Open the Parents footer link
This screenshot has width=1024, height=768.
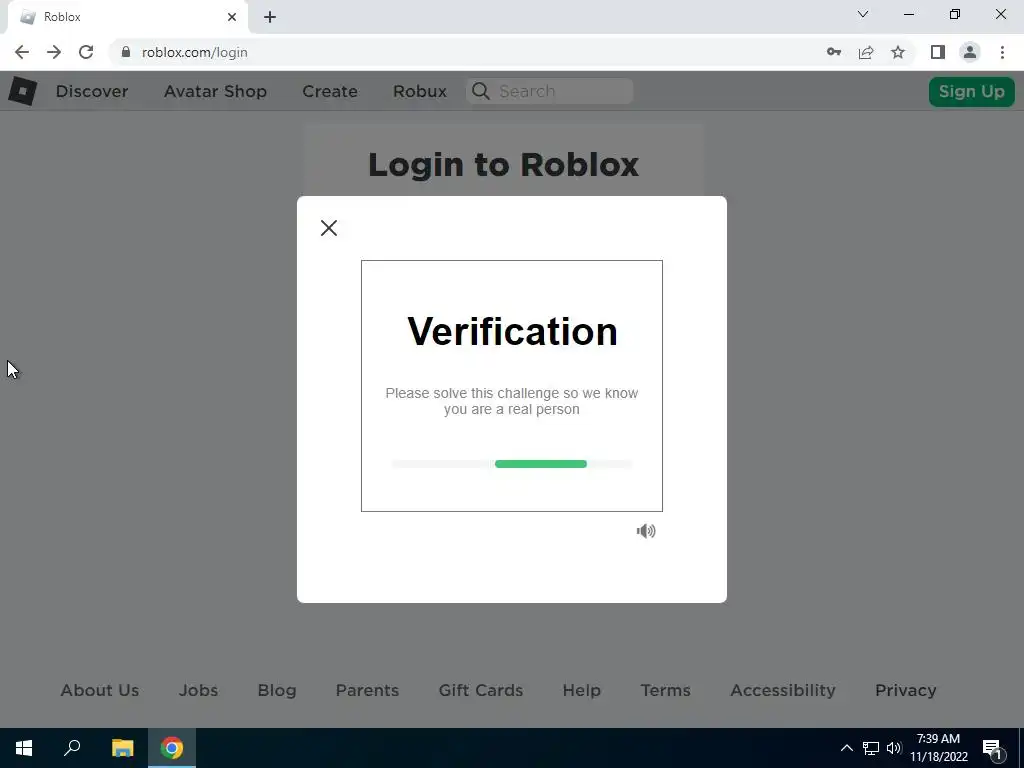367,690
